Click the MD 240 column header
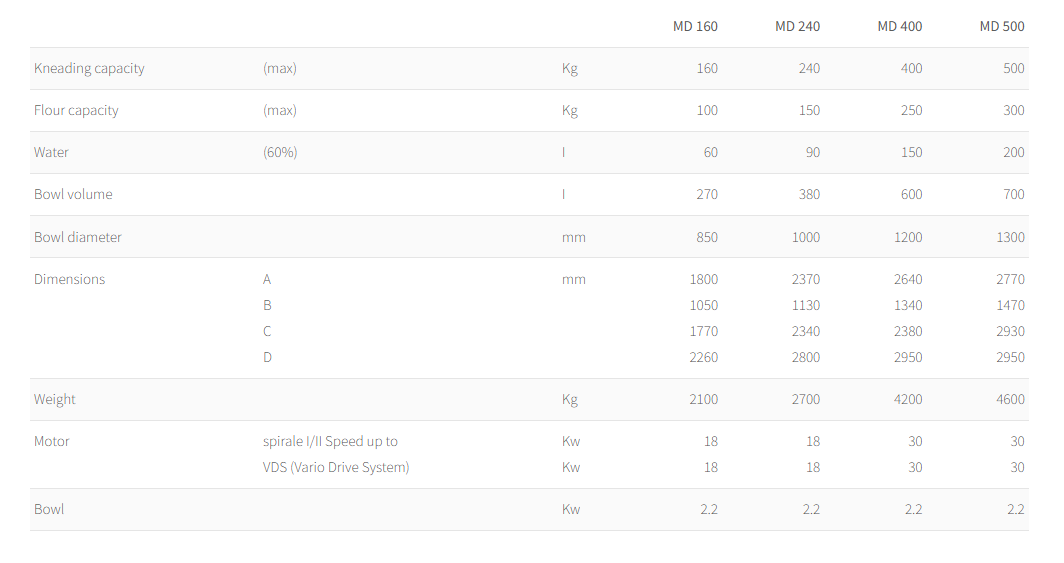 [797, 26]
